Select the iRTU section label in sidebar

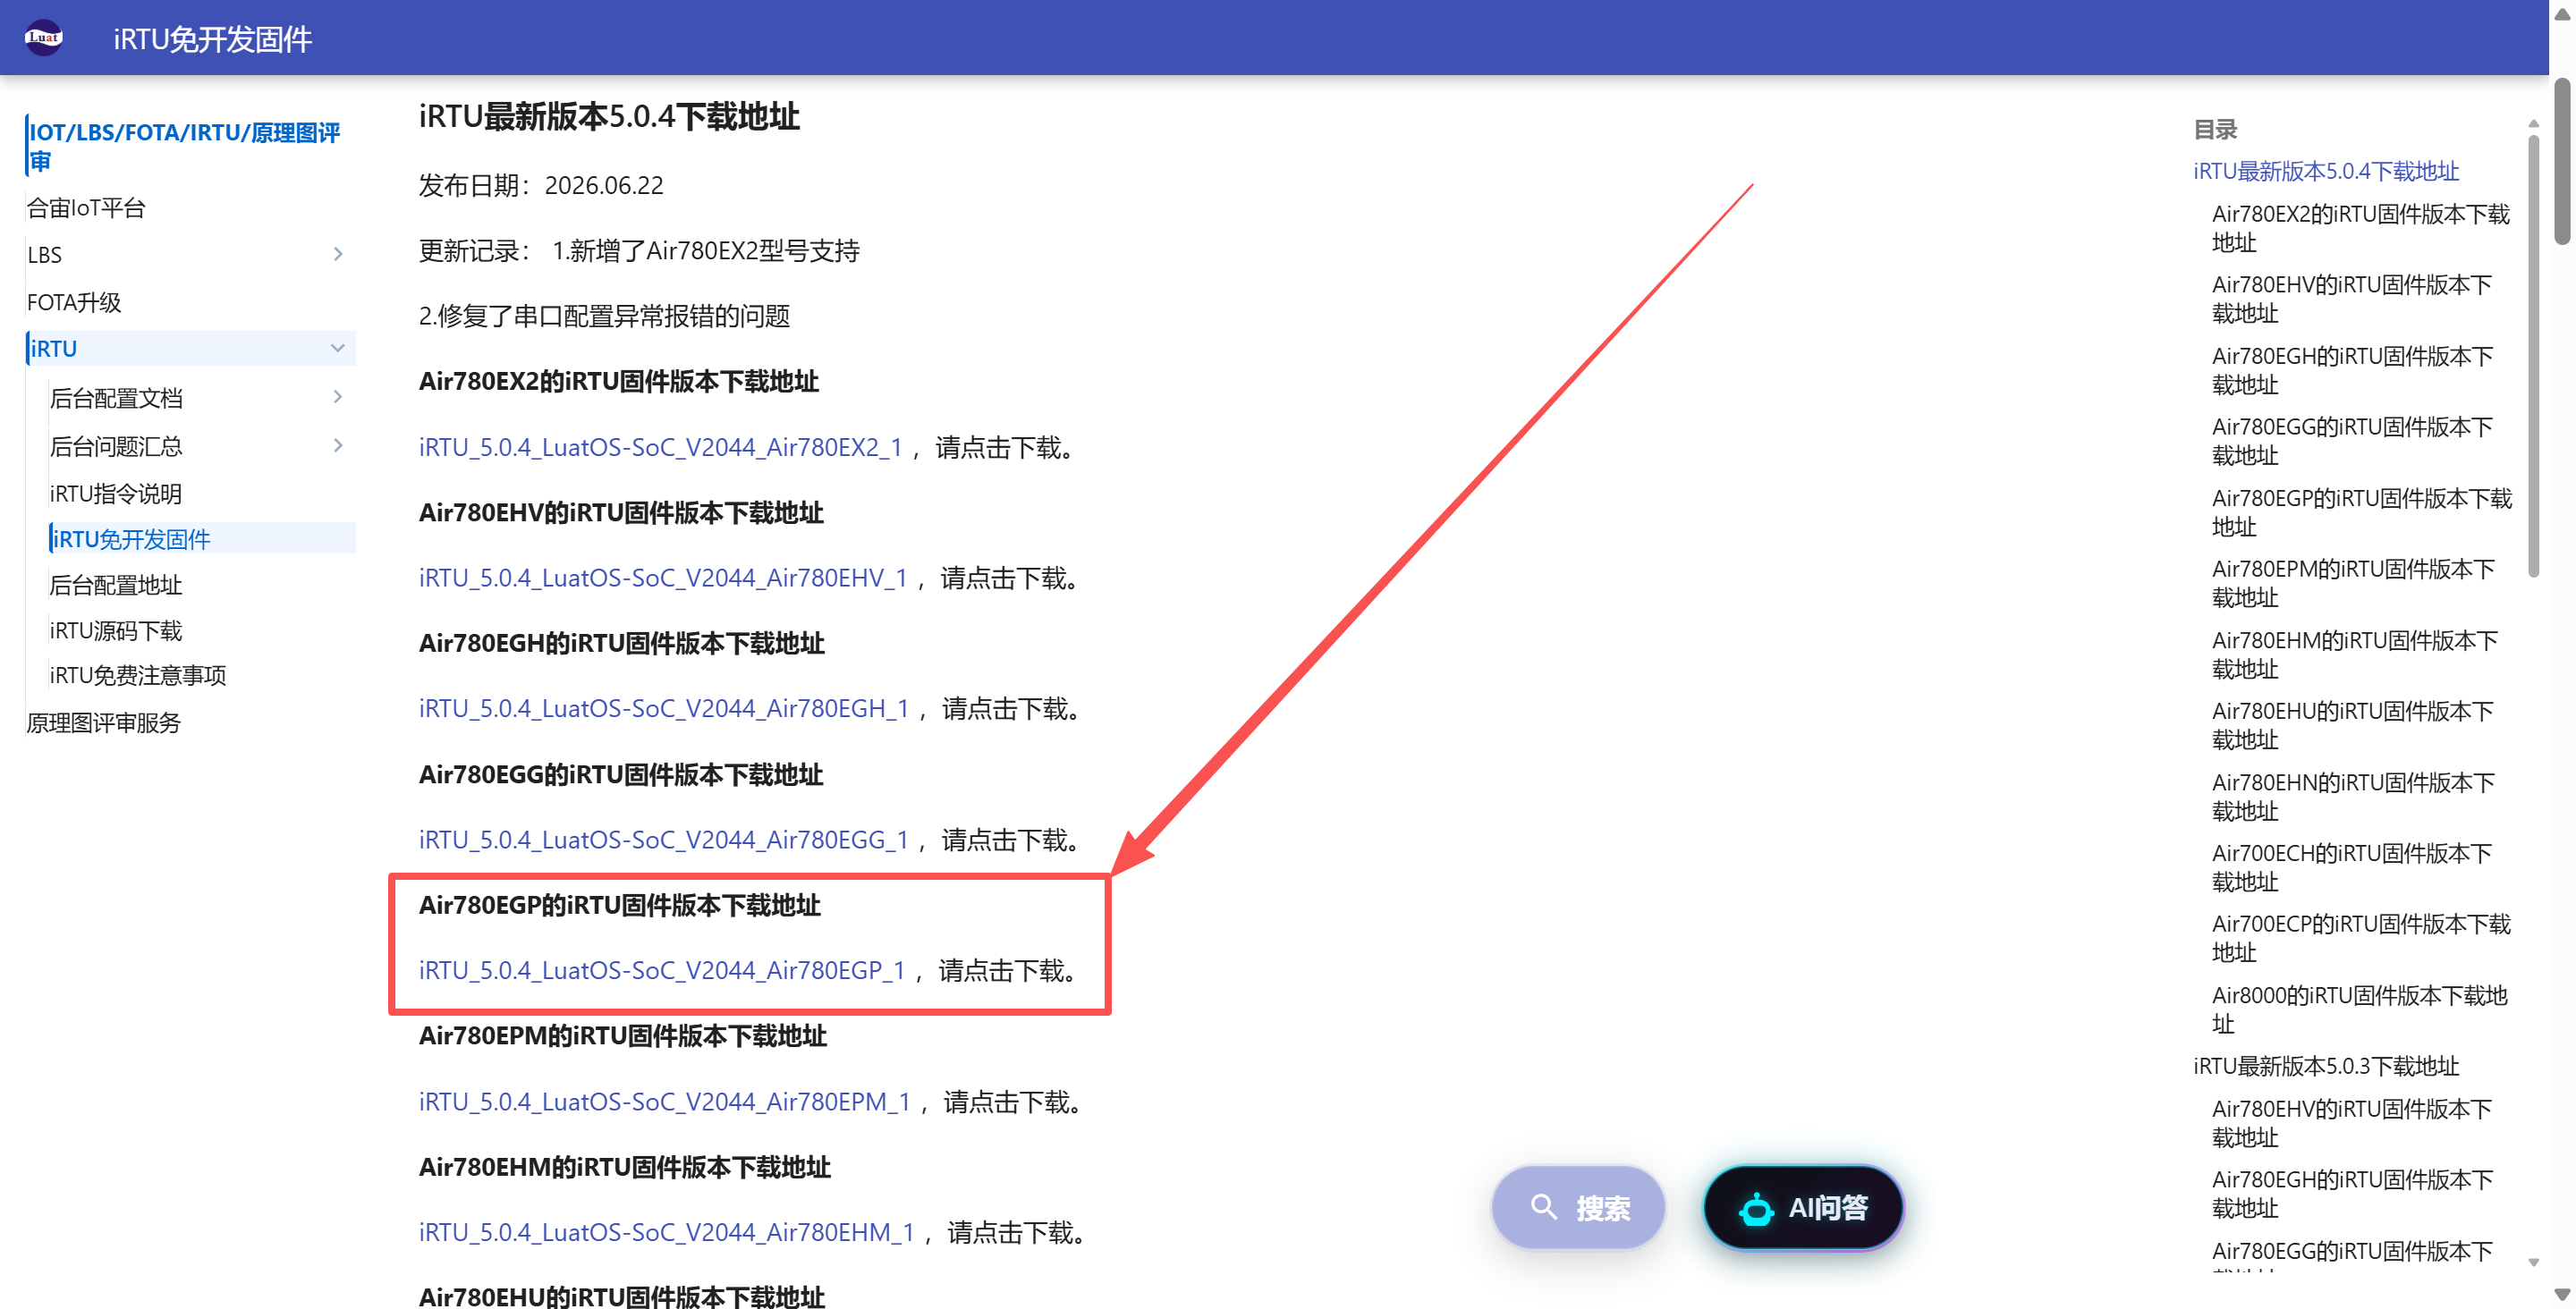point(53,349)
